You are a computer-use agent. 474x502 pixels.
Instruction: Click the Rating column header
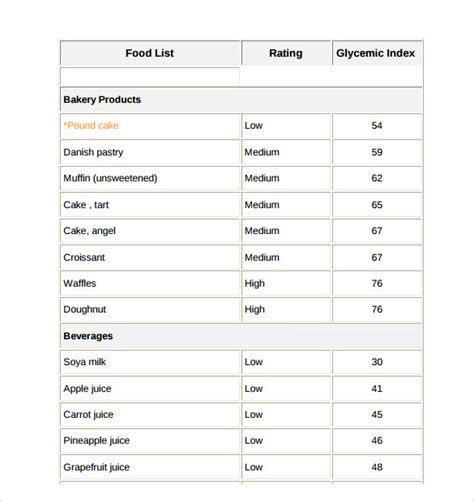tap(286, 53)
